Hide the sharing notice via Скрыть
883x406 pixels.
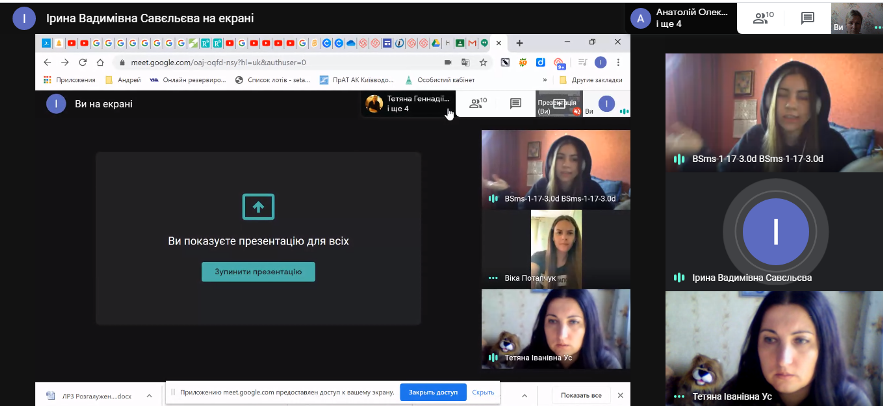click(483, 392)
